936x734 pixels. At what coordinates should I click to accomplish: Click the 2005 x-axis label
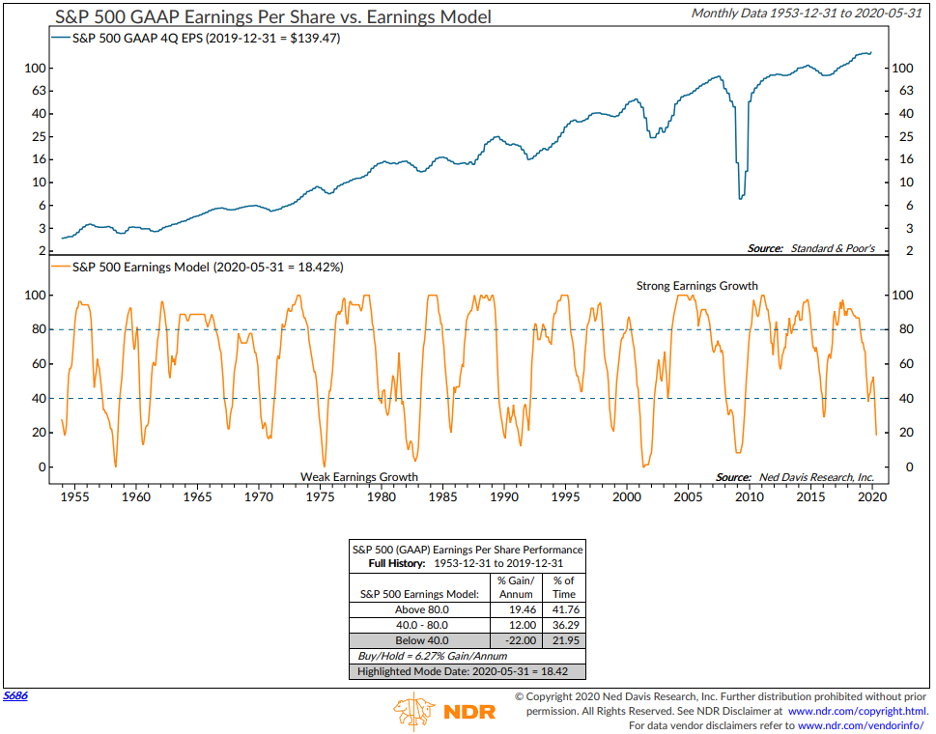[688, 496]
